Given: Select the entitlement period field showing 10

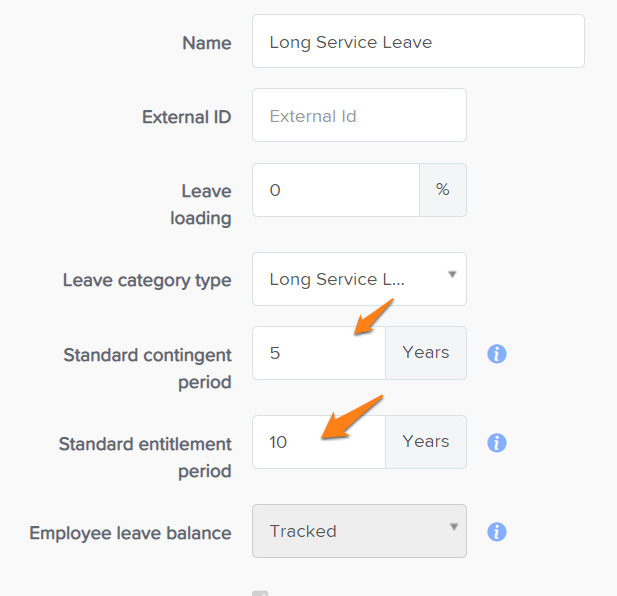Looking at the screenshot, I should coord(319,442).
